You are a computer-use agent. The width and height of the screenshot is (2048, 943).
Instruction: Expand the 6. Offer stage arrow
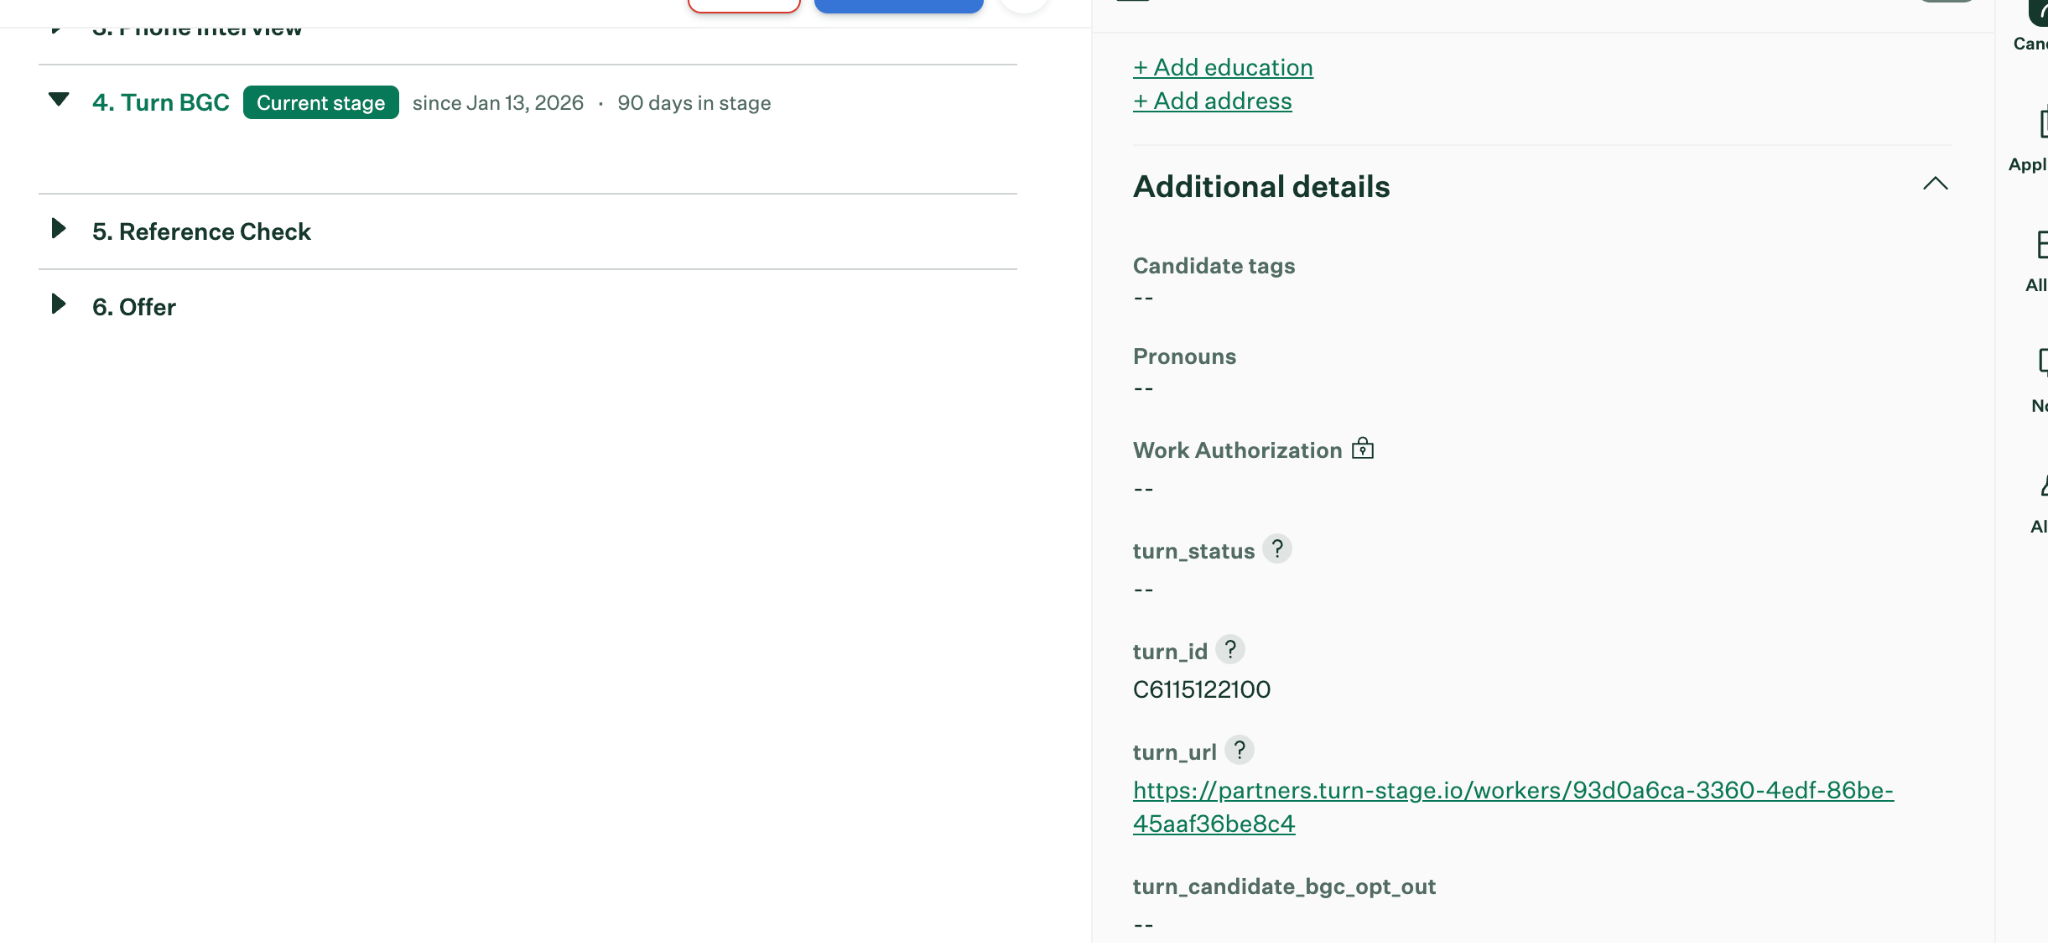(59, 304)
